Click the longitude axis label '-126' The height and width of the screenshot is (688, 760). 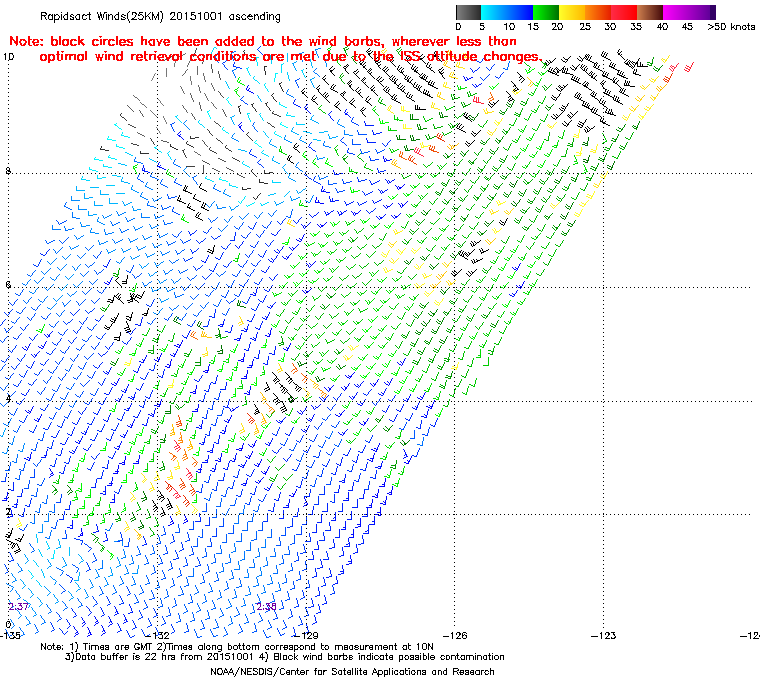[x=455, y=635]
